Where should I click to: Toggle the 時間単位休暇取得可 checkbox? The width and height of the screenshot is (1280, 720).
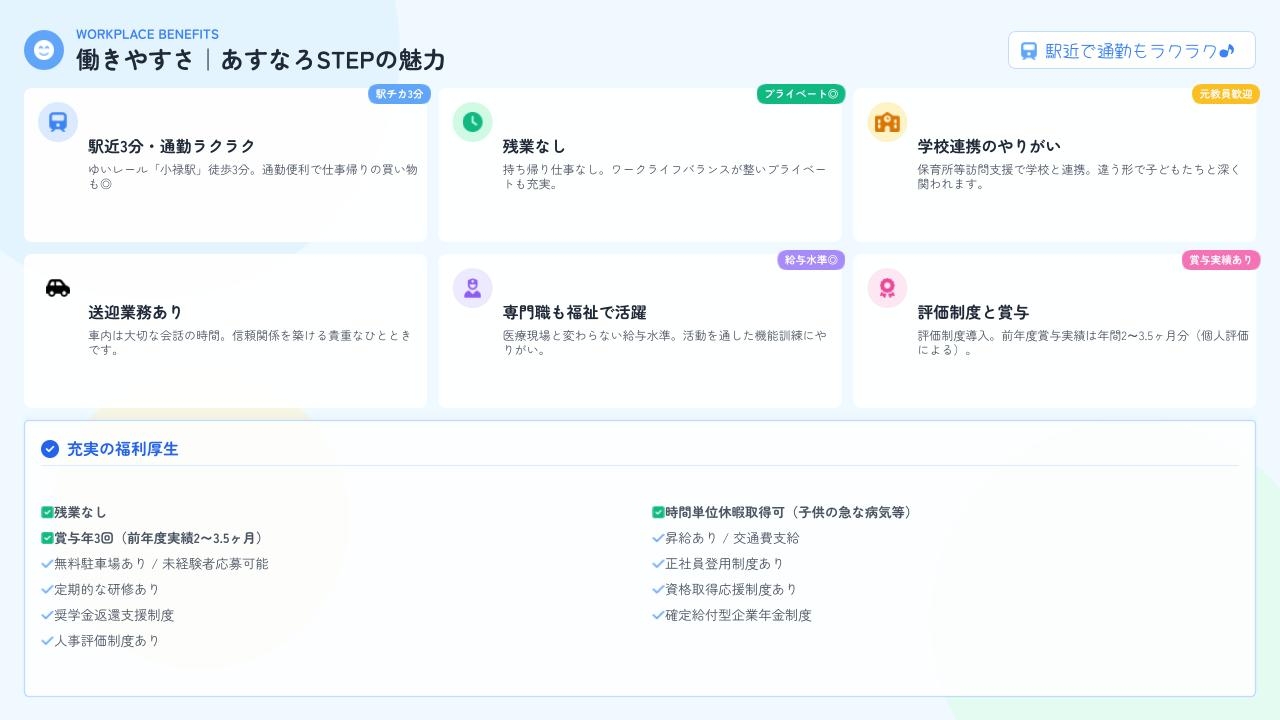[x=658, y=512]
